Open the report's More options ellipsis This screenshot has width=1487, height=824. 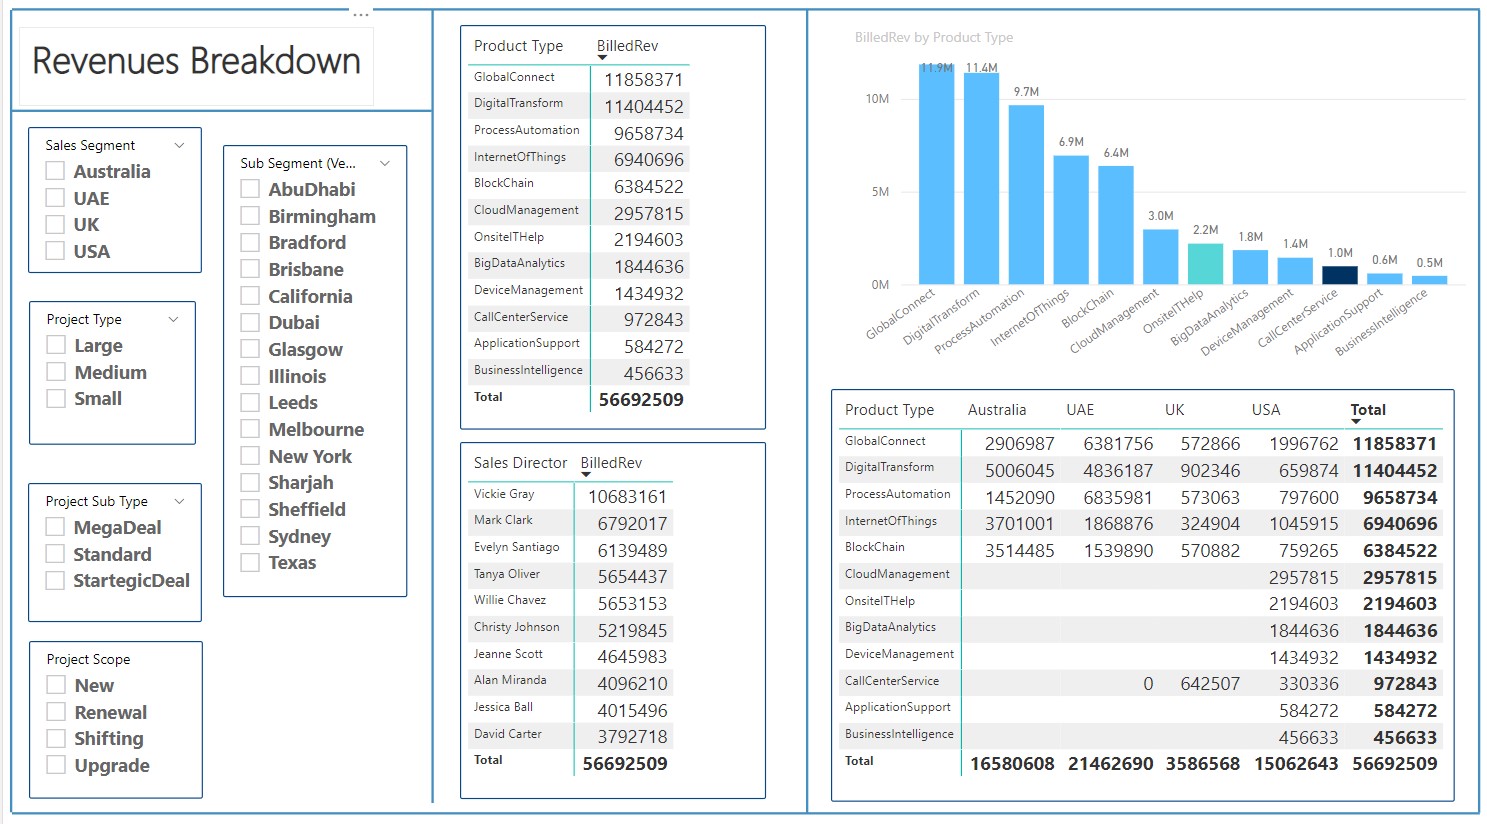click(x=361, y=14)
